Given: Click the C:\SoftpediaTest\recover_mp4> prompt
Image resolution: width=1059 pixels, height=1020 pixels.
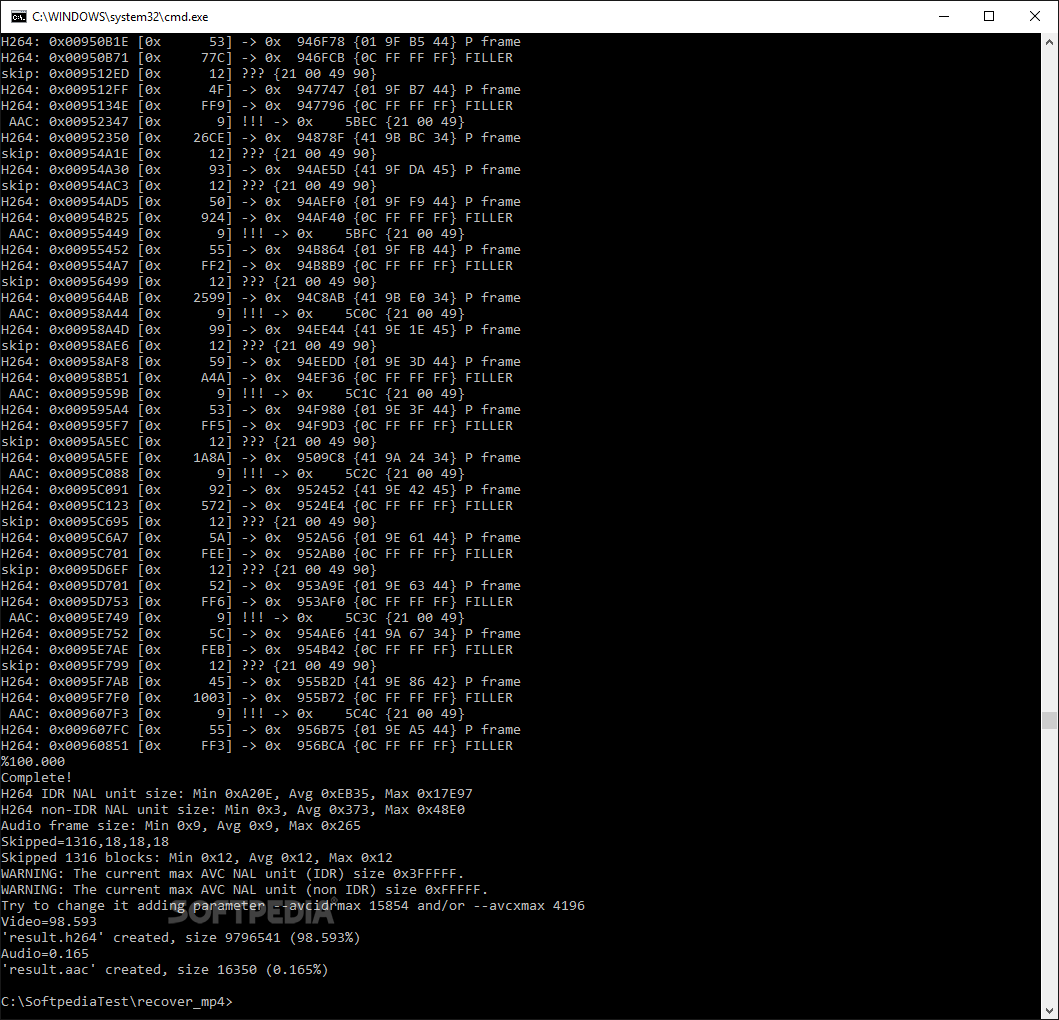Looking at the screenshot, I should click(x=117, y=1002).
